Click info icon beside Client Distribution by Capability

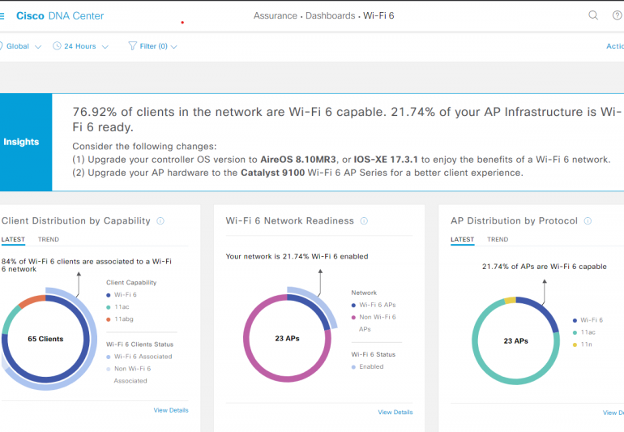[x=161, y=220]
